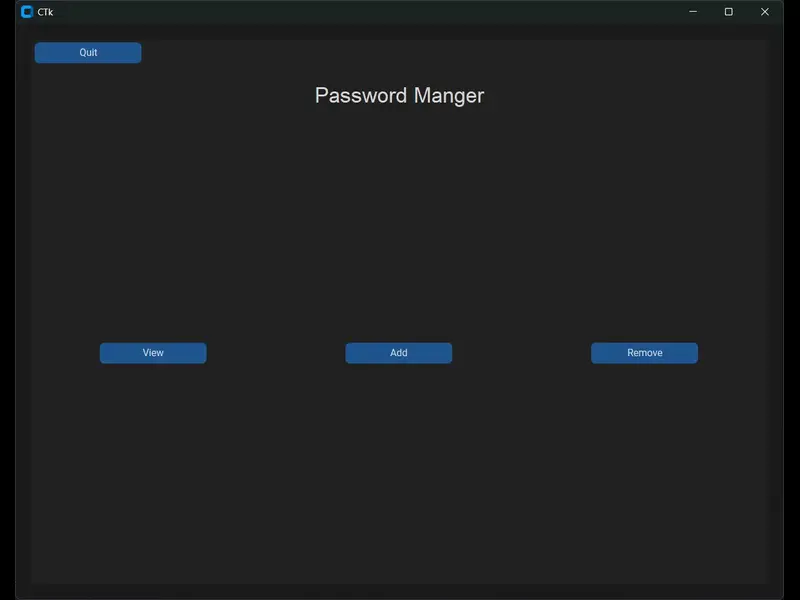This screenshot has width=800, height=600.
Task: Close the Password Manager application window
Action: [x=765, y=11]
